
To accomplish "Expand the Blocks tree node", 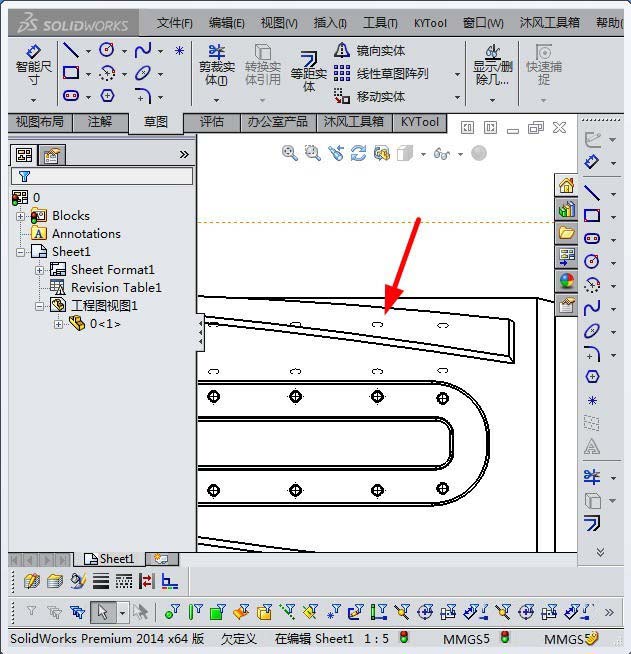I will click(20, 216).
